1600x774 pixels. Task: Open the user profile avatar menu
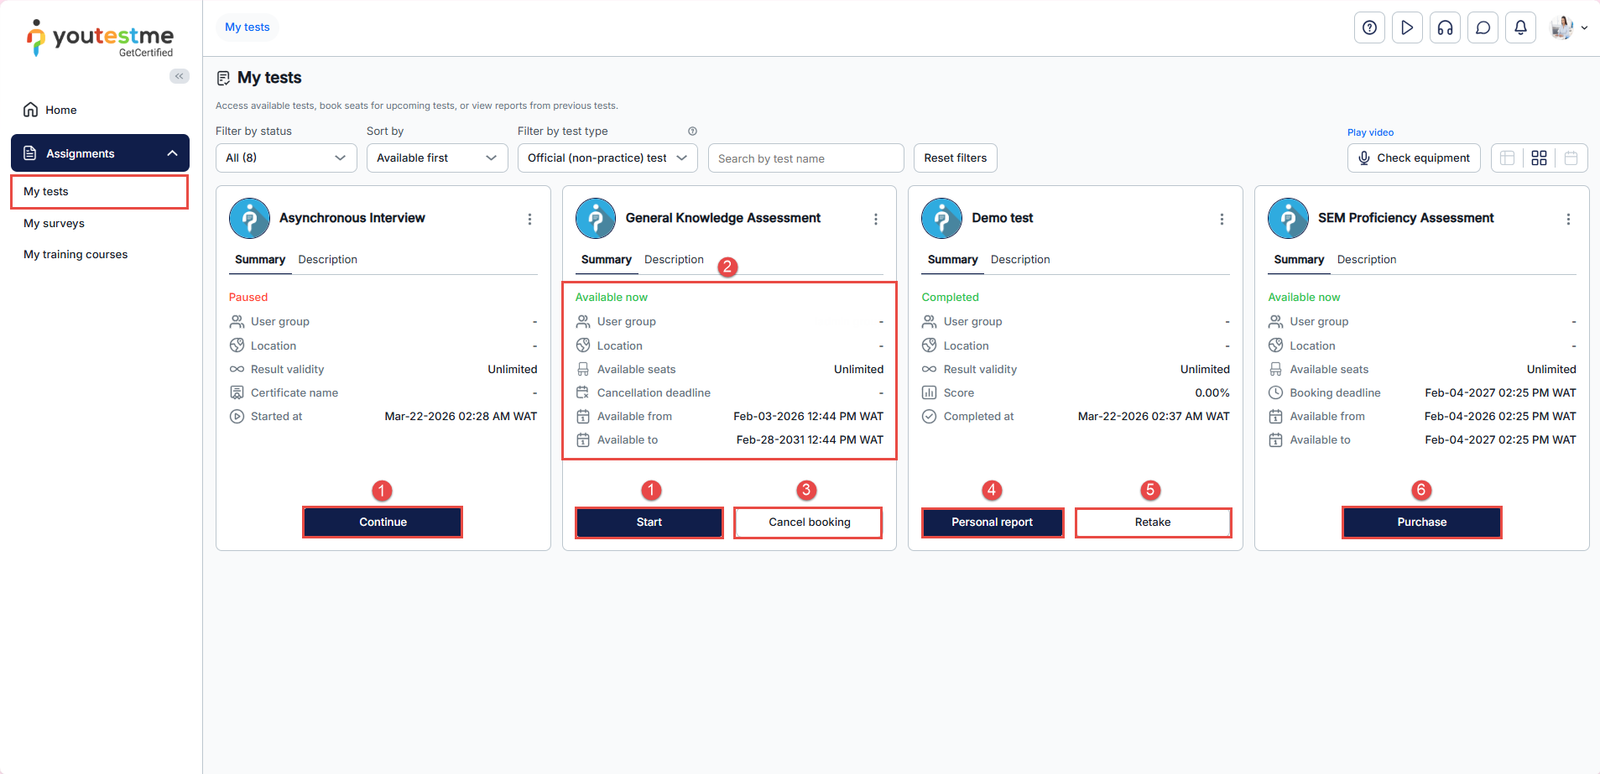1568,28
